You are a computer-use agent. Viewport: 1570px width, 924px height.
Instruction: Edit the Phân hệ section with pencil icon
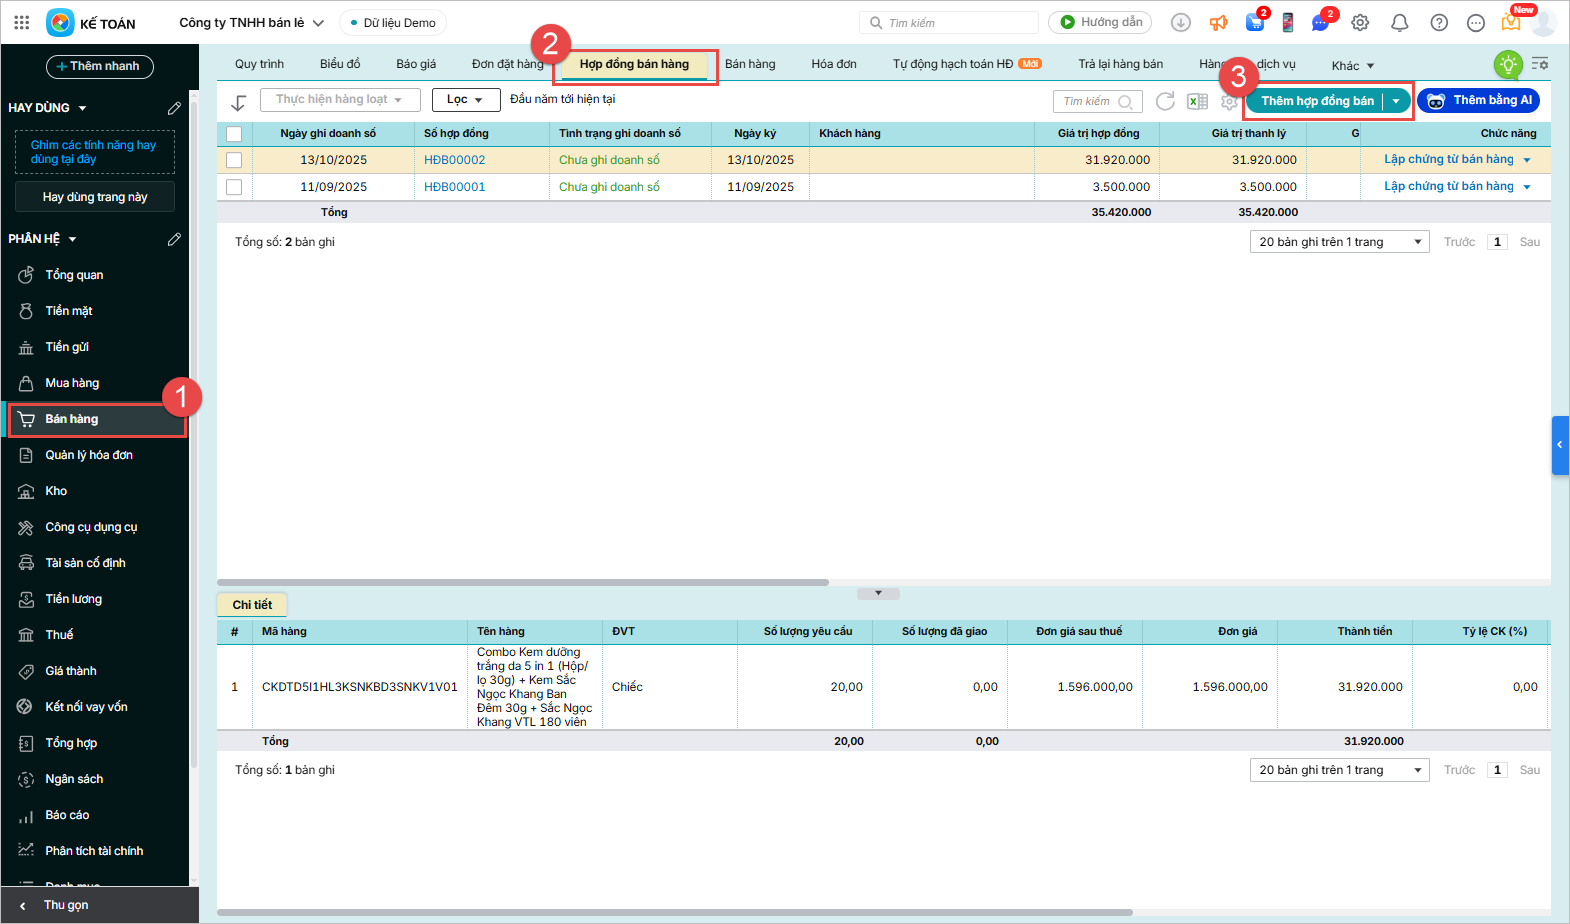coord(174,239)
